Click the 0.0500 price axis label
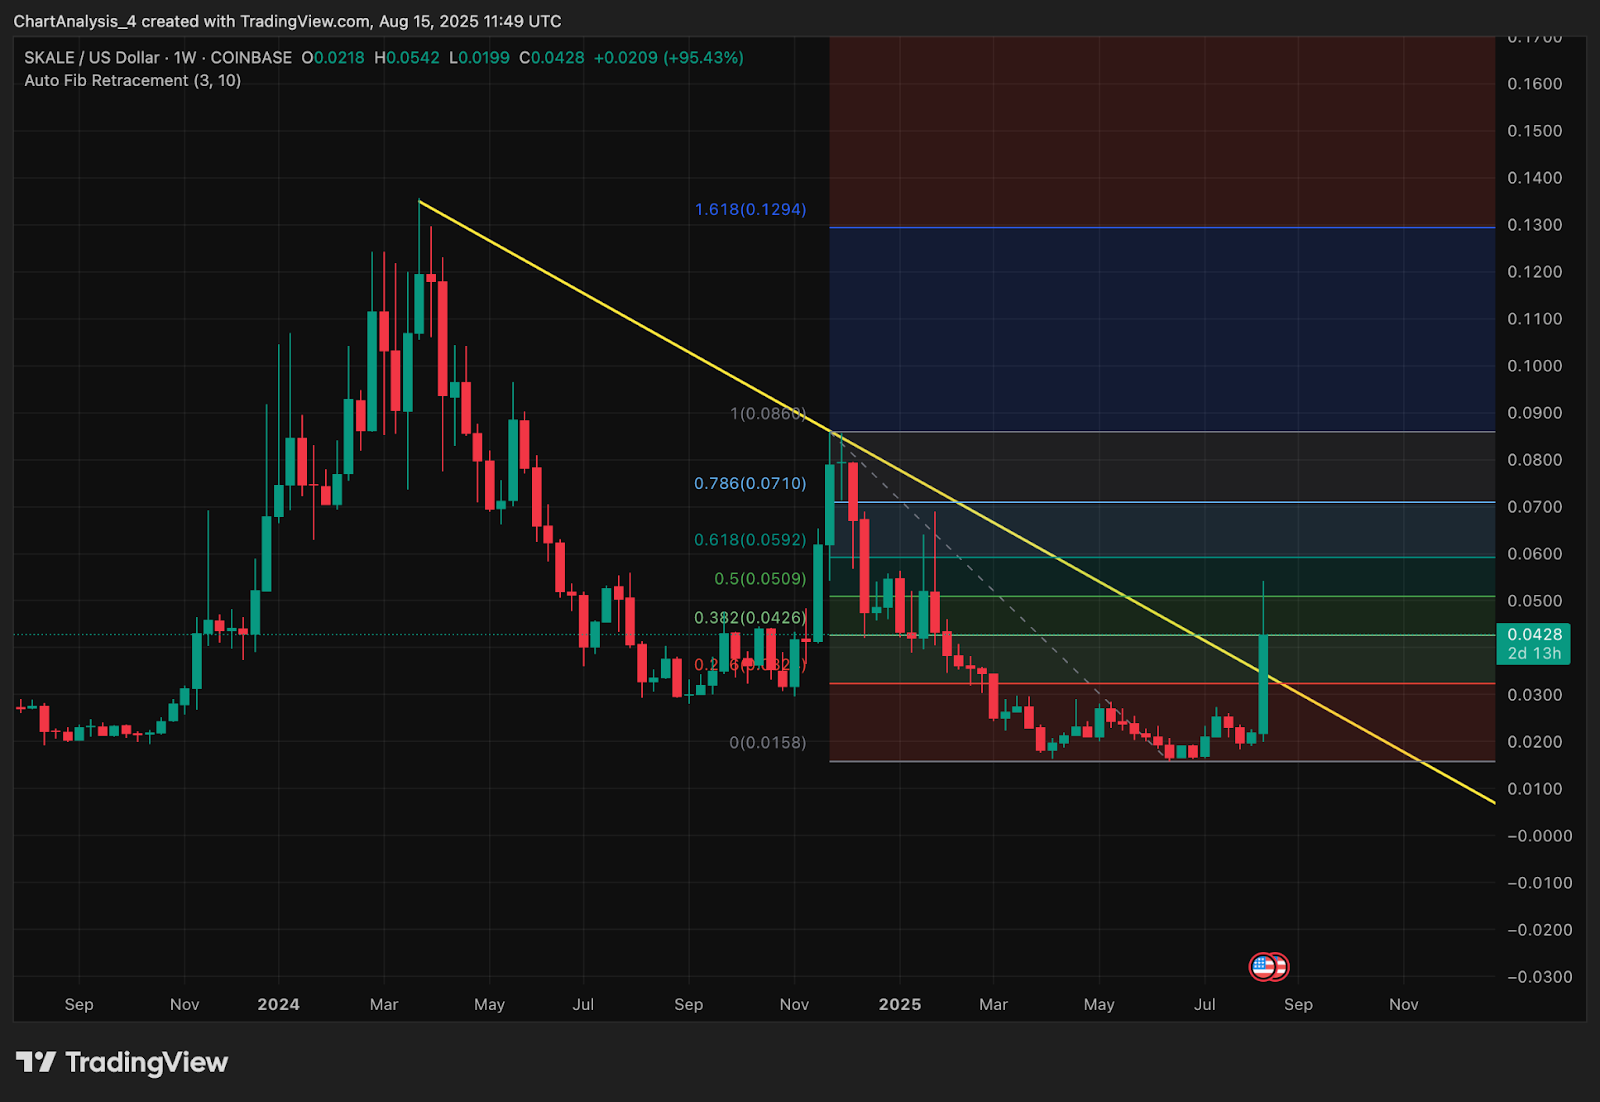The height and width of the screenshot is (1102, 1600). pyautogui.click(x=1535, y=601)
